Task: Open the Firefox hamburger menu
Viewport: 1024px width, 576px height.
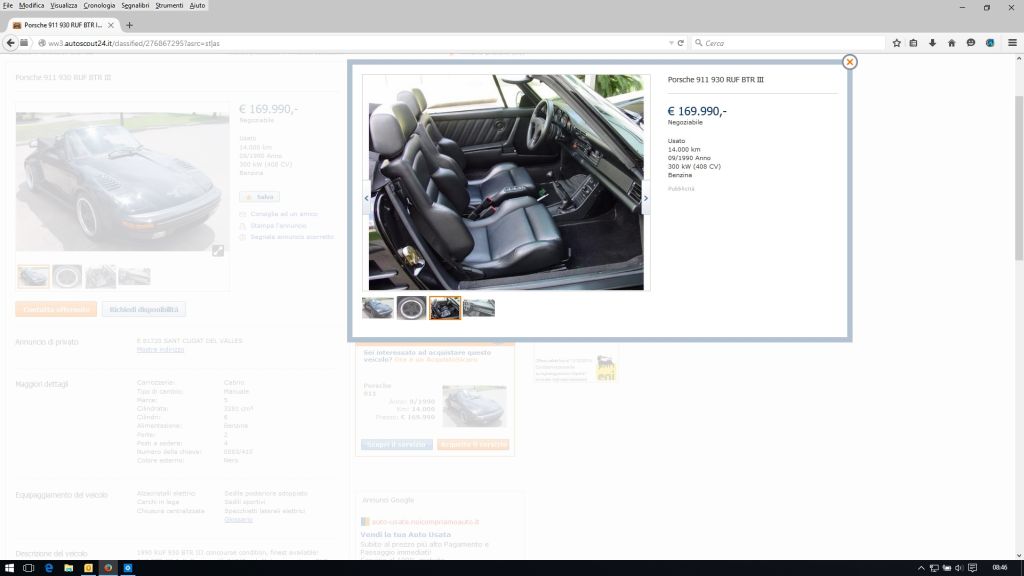Action: [x=1012, y=43]
